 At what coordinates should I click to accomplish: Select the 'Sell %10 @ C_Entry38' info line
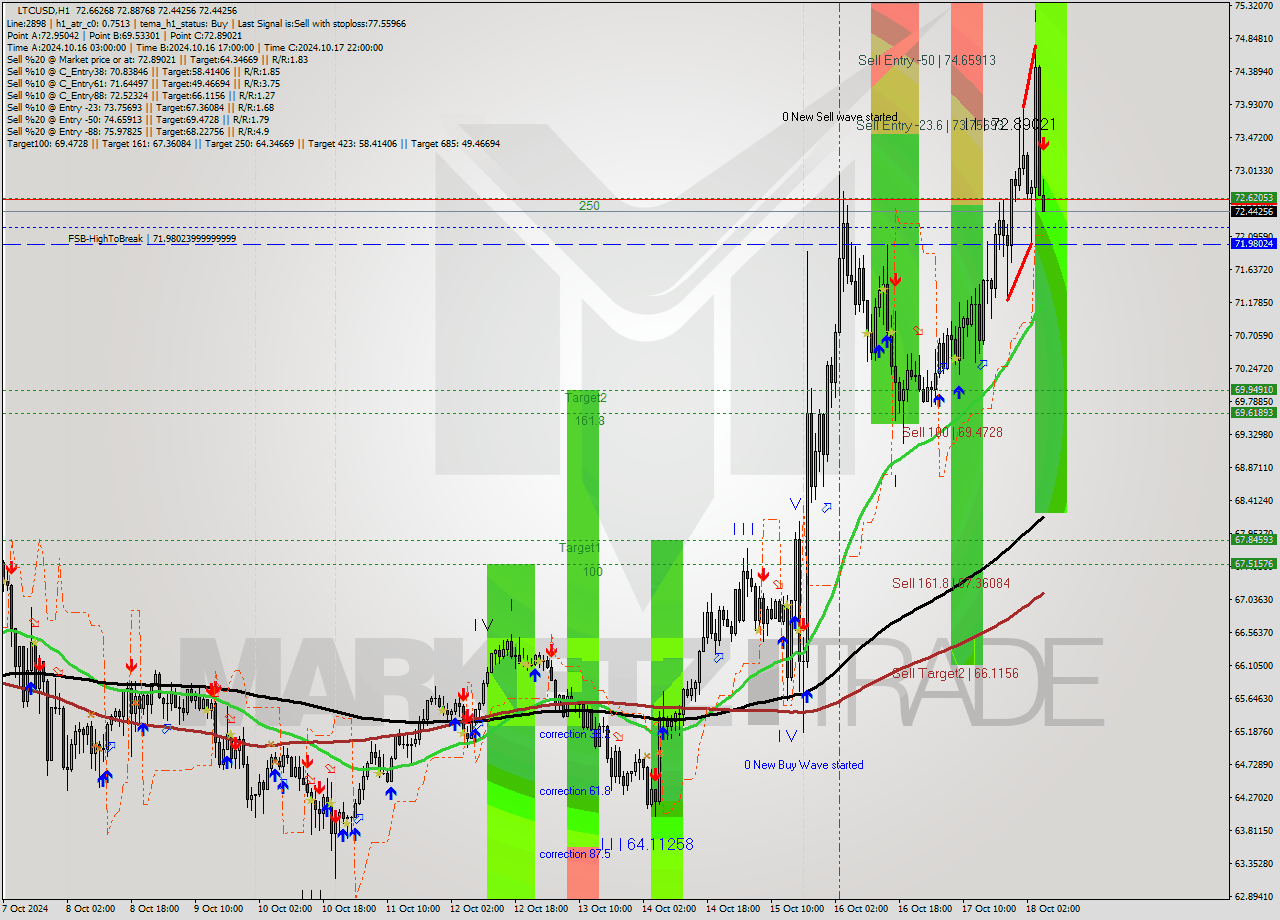(143, 71)
